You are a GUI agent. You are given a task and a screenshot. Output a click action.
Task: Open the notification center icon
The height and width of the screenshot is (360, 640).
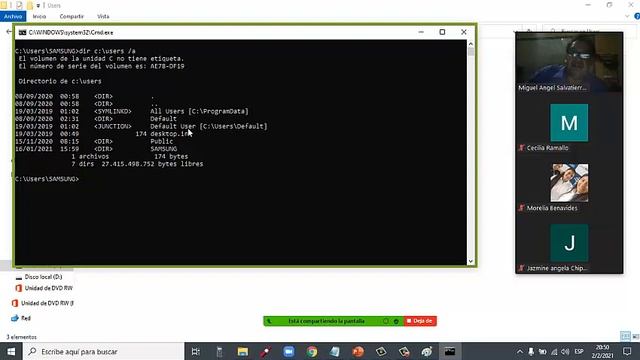(x=627, y=351)
